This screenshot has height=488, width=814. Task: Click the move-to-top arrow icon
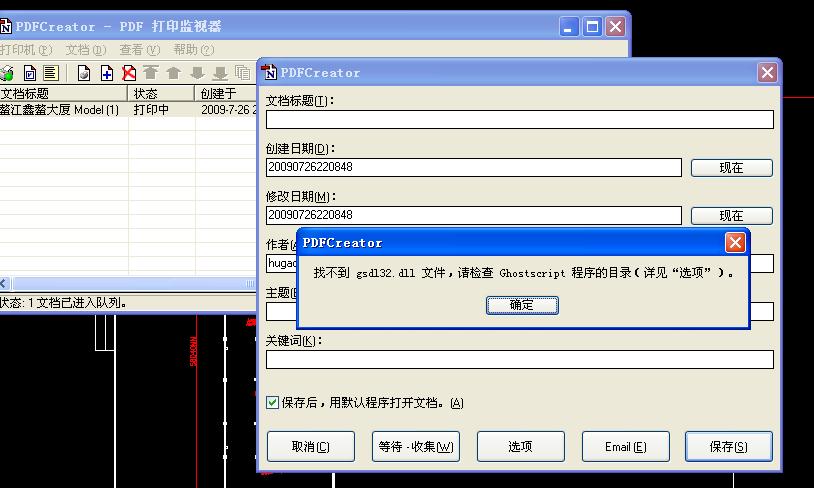point(151,73)
